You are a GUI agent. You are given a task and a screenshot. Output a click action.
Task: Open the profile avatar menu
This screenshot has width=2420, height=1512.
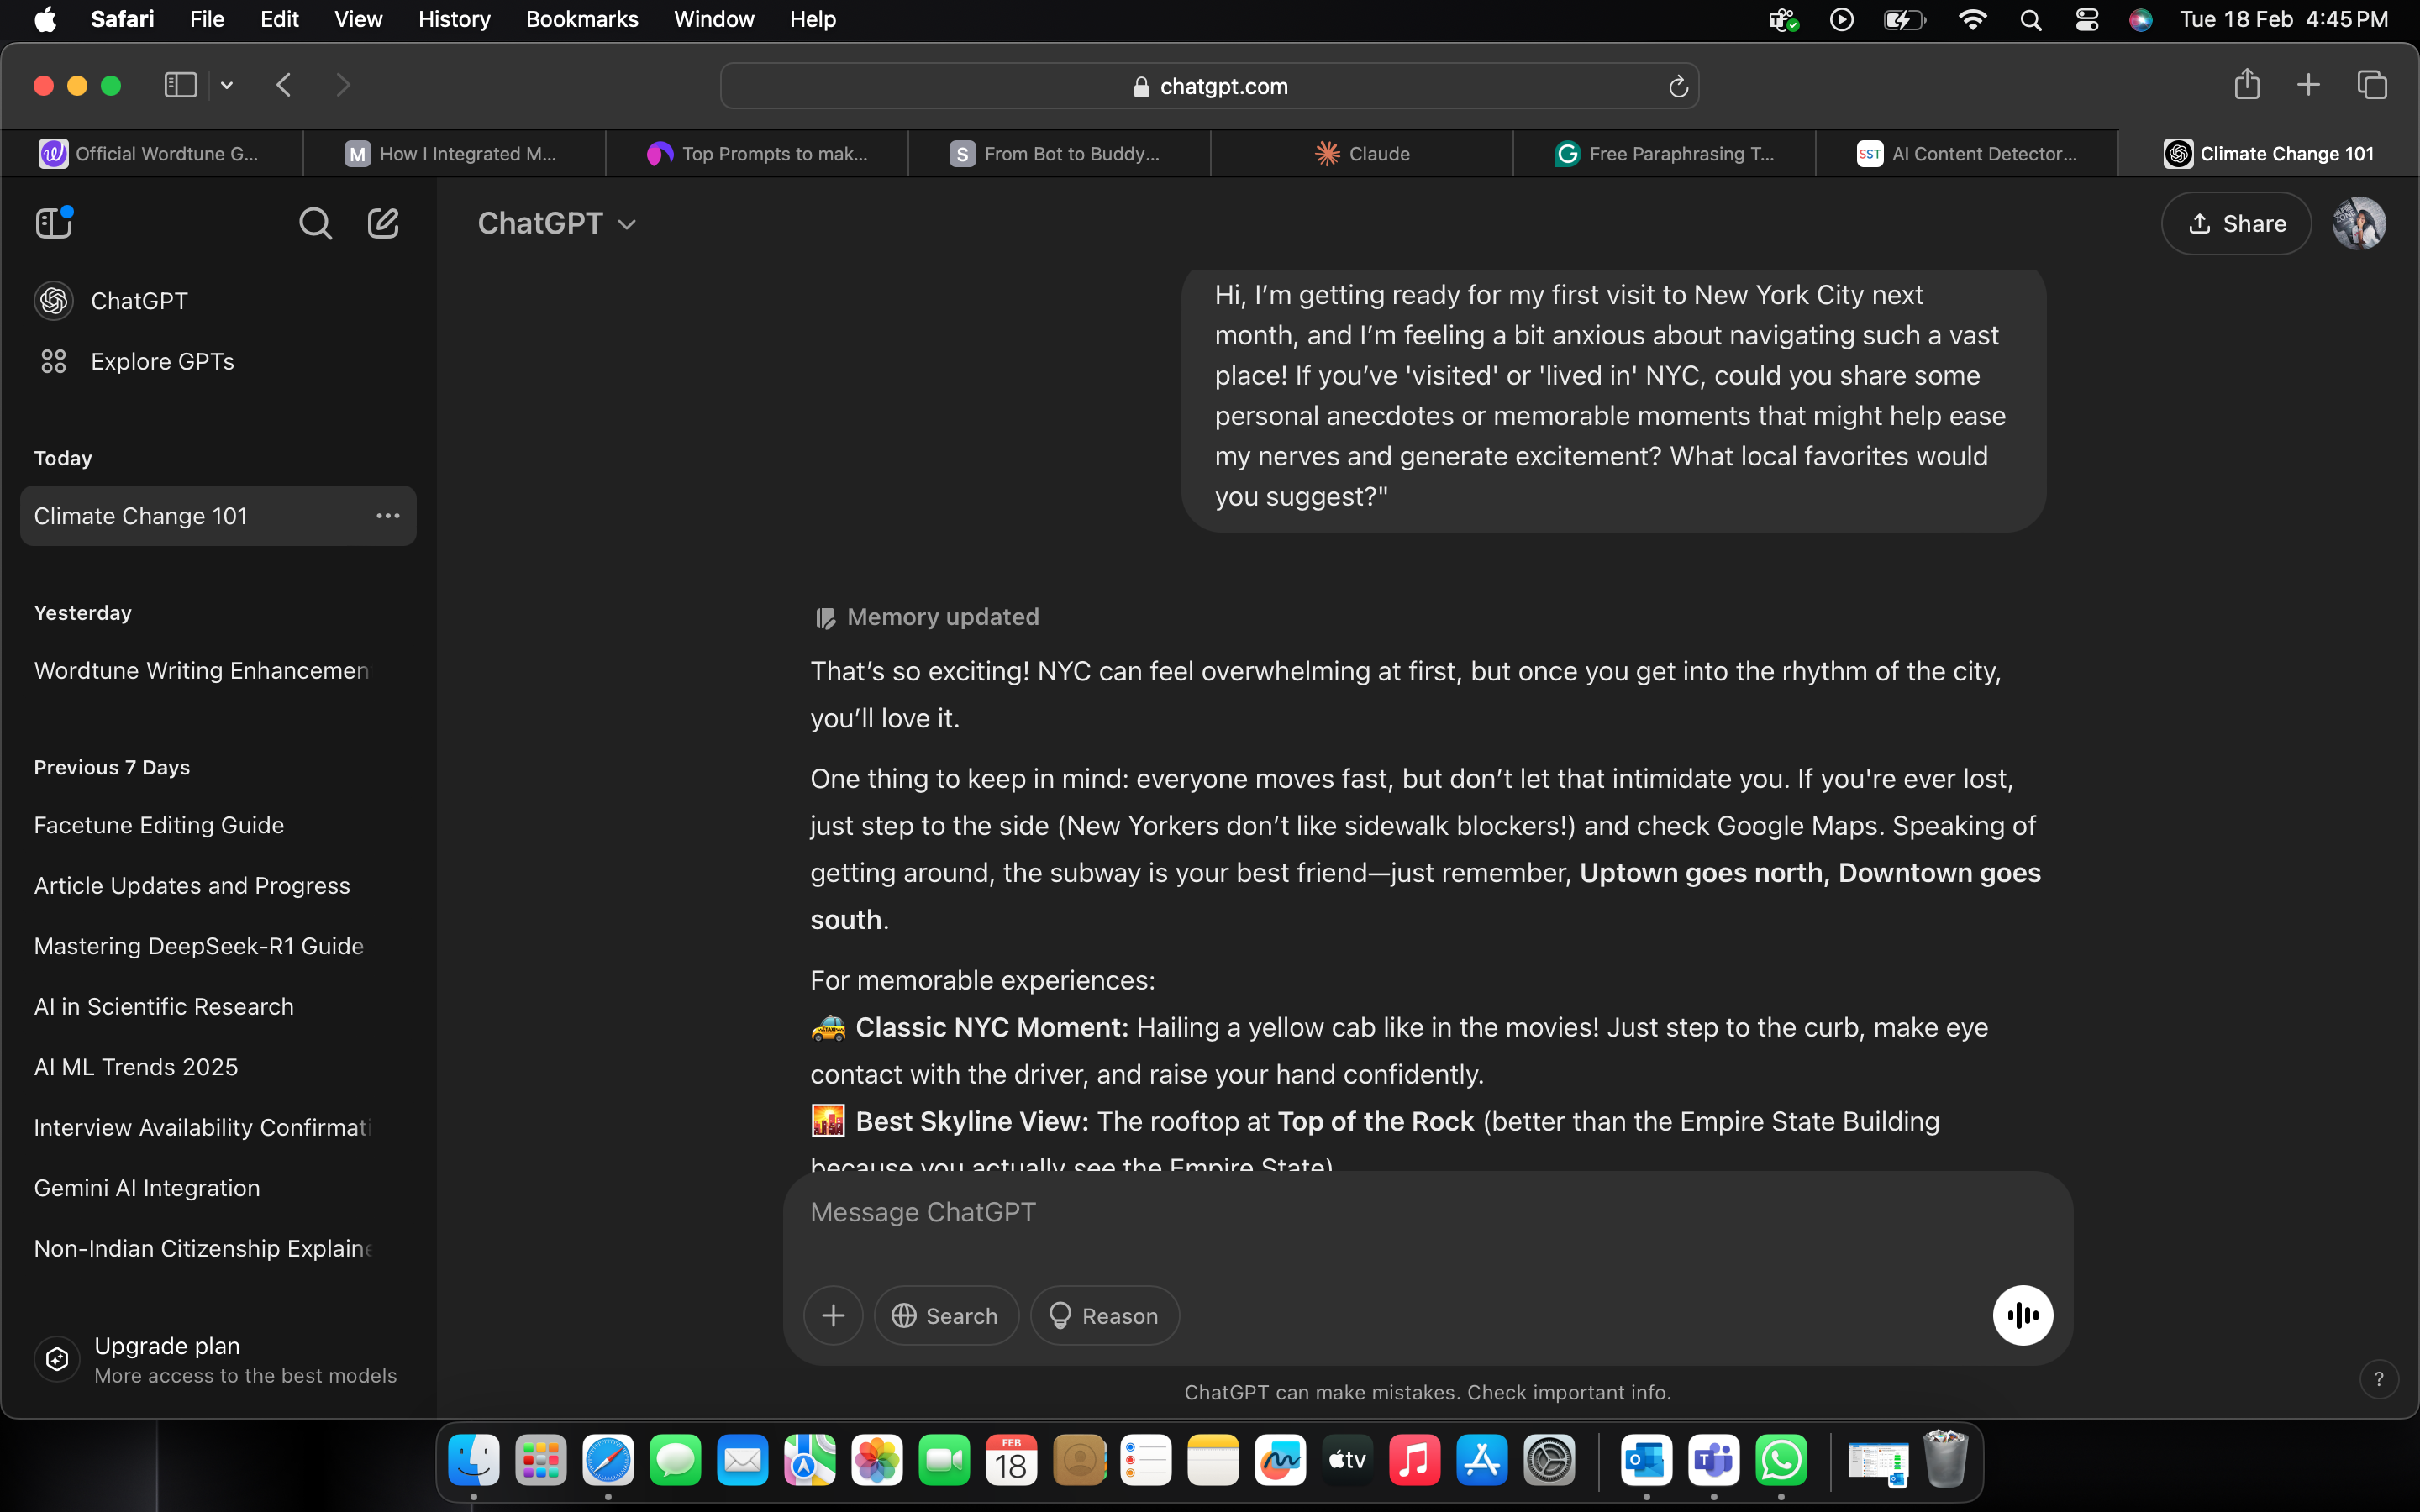[2359, 223]
